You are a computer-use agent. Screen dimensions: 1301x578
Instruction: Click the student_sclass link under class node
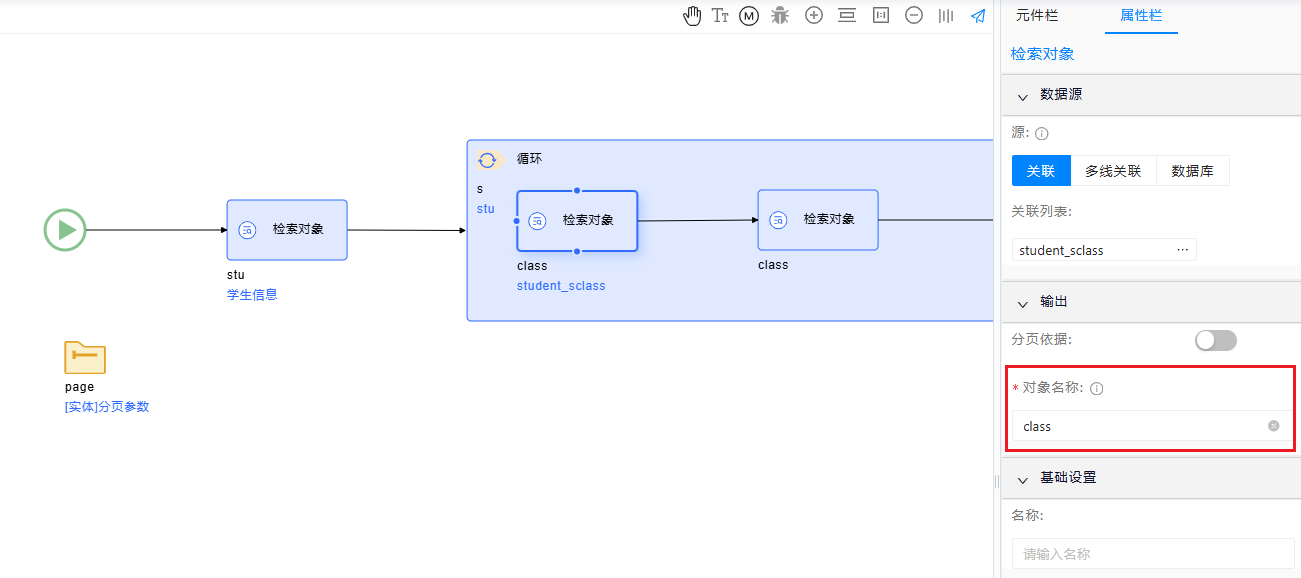[x=561, y=286]
